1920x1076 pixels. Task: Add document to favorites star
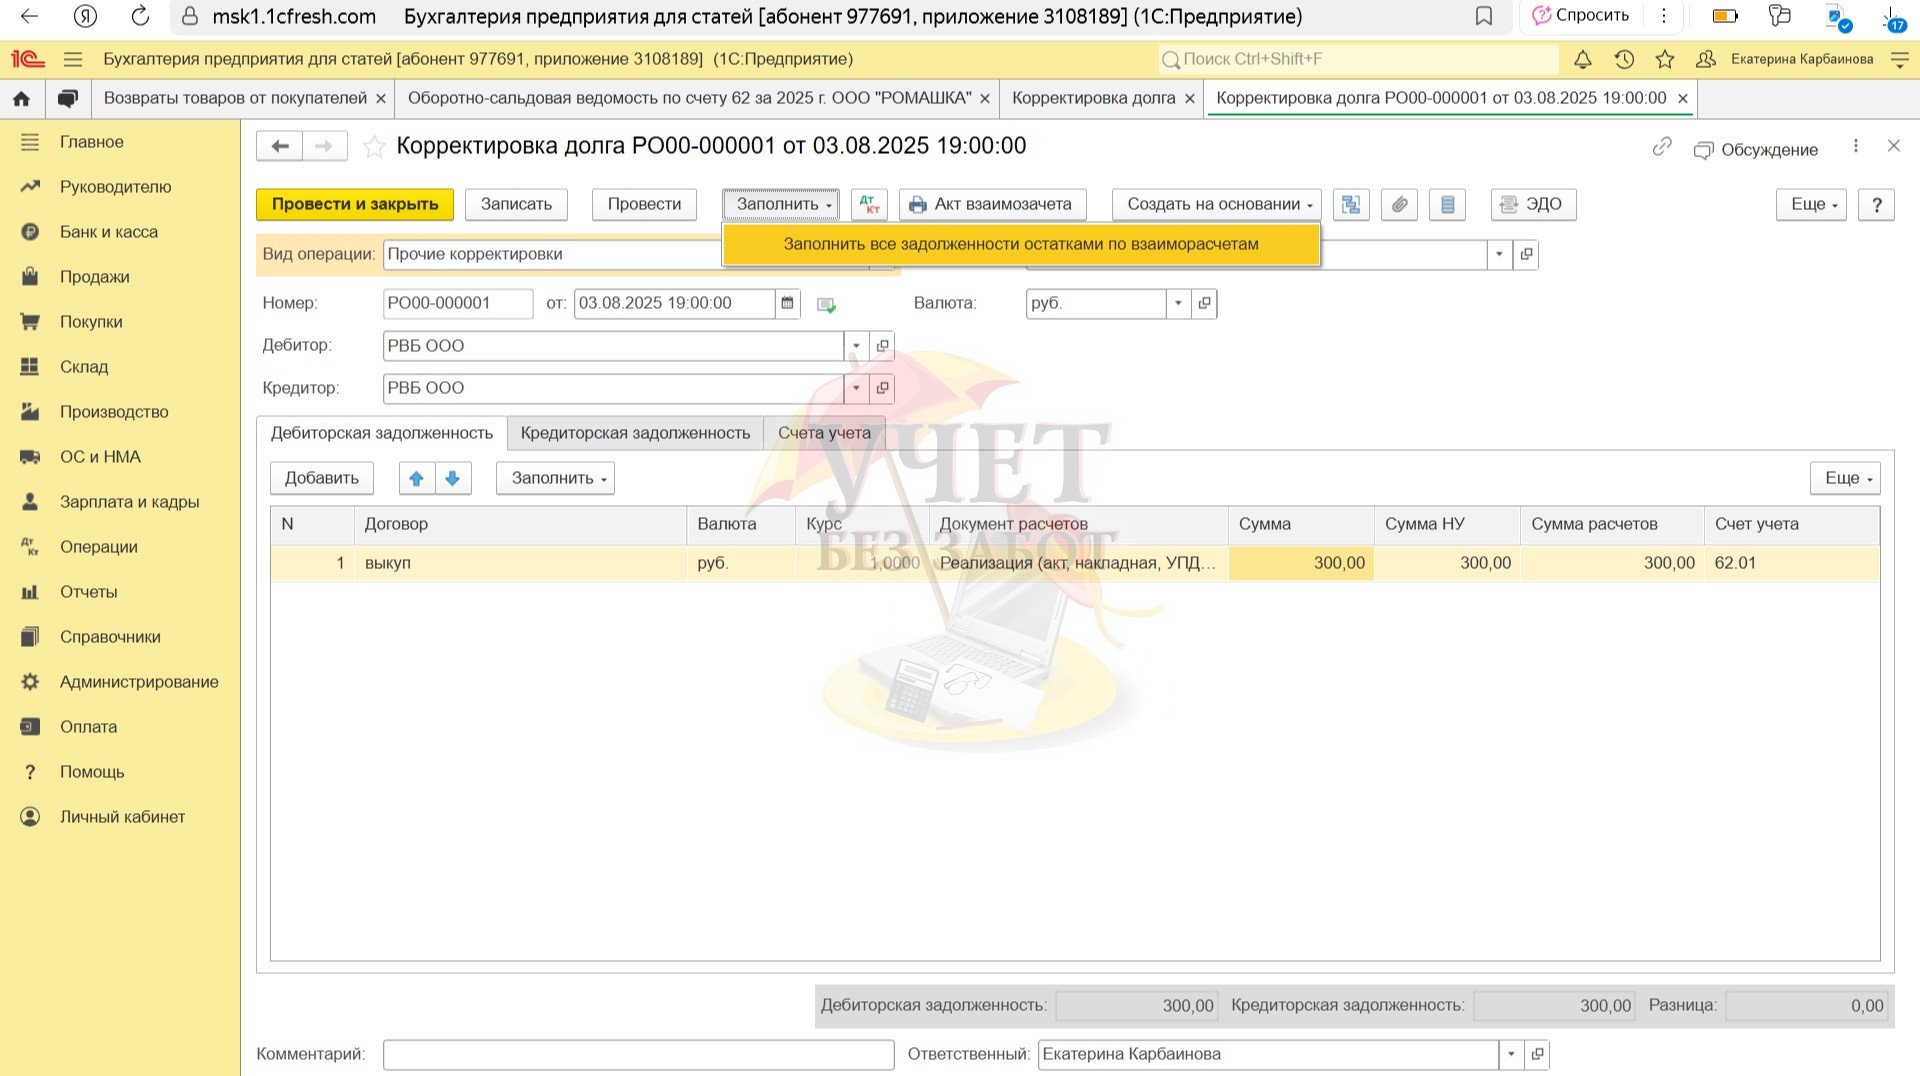374,147
